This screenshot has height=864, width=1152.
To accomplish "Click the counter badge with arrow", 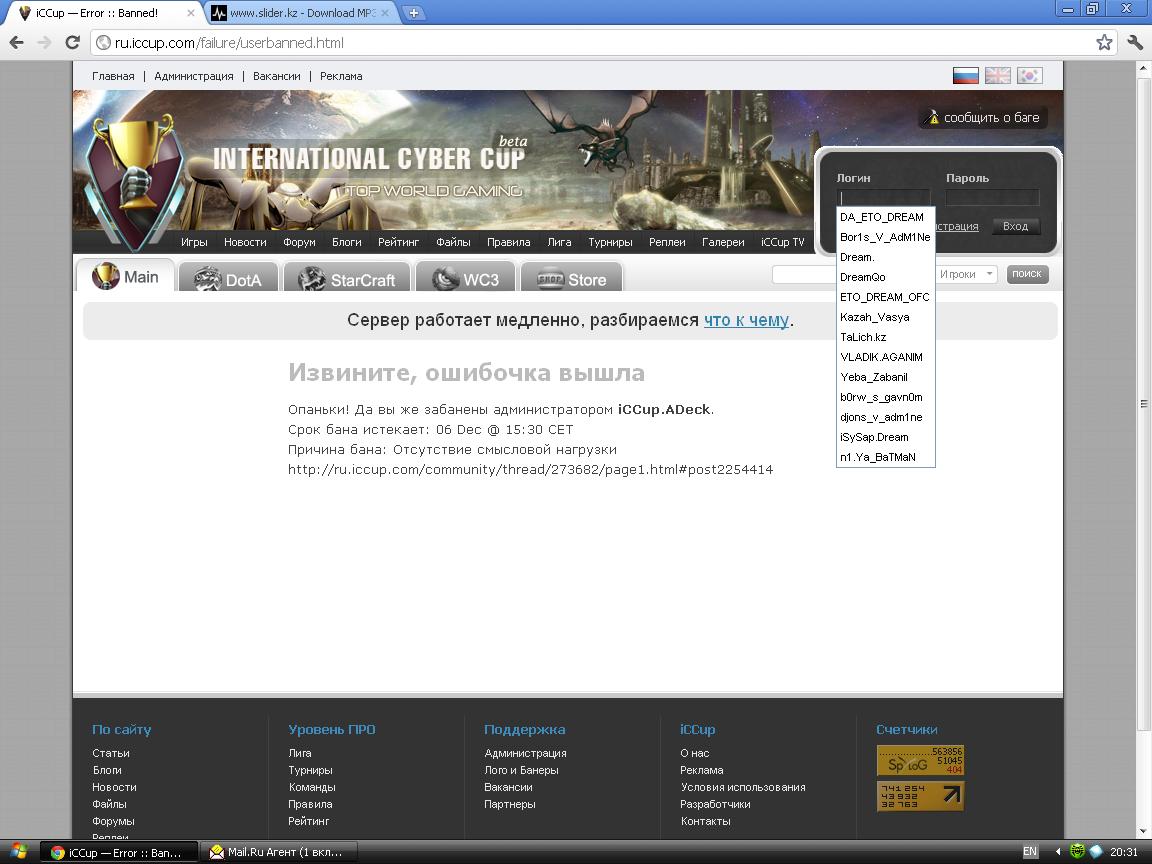I will coord(920,796).
